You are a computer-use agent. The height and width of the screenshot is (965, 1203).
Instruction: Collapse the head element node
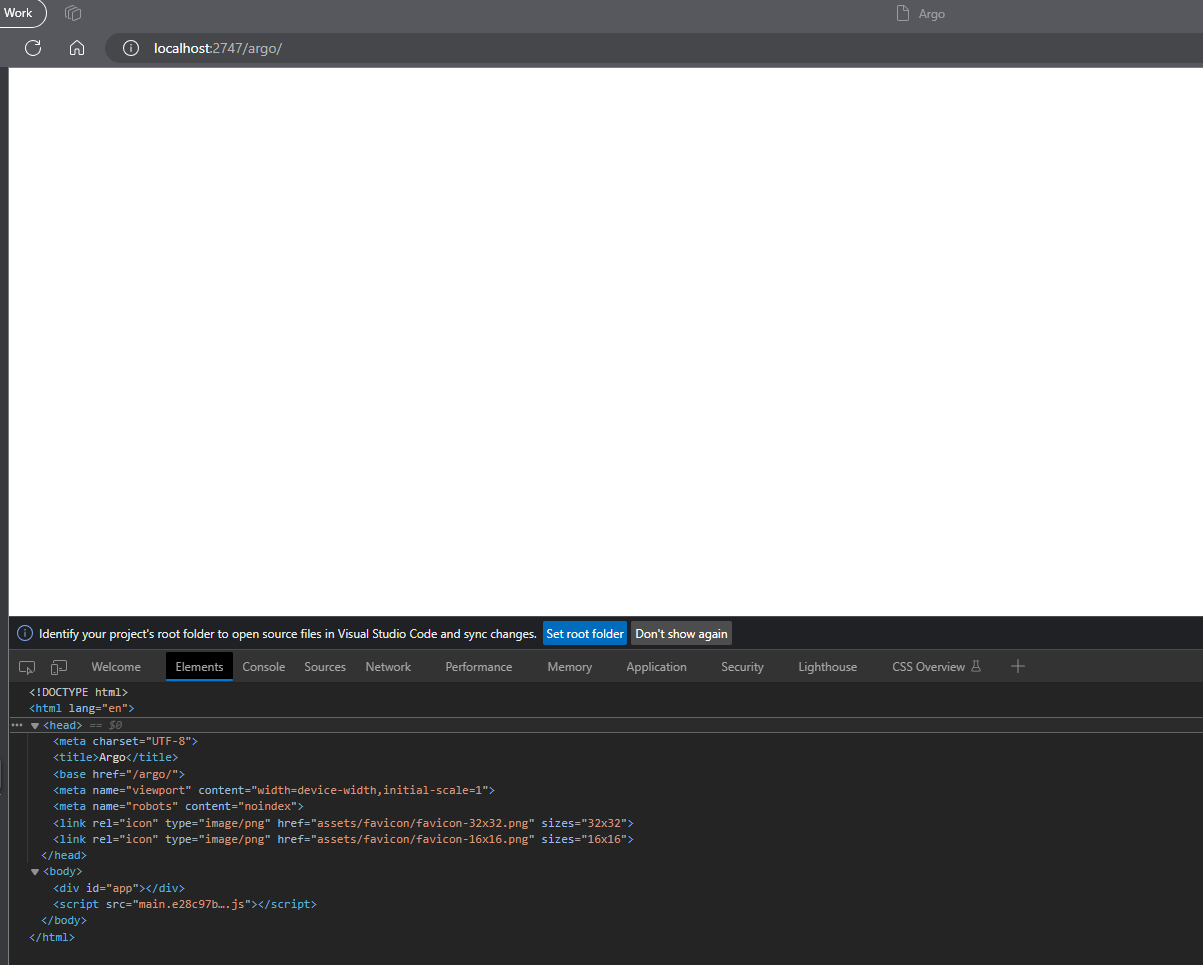coord(35,725)
